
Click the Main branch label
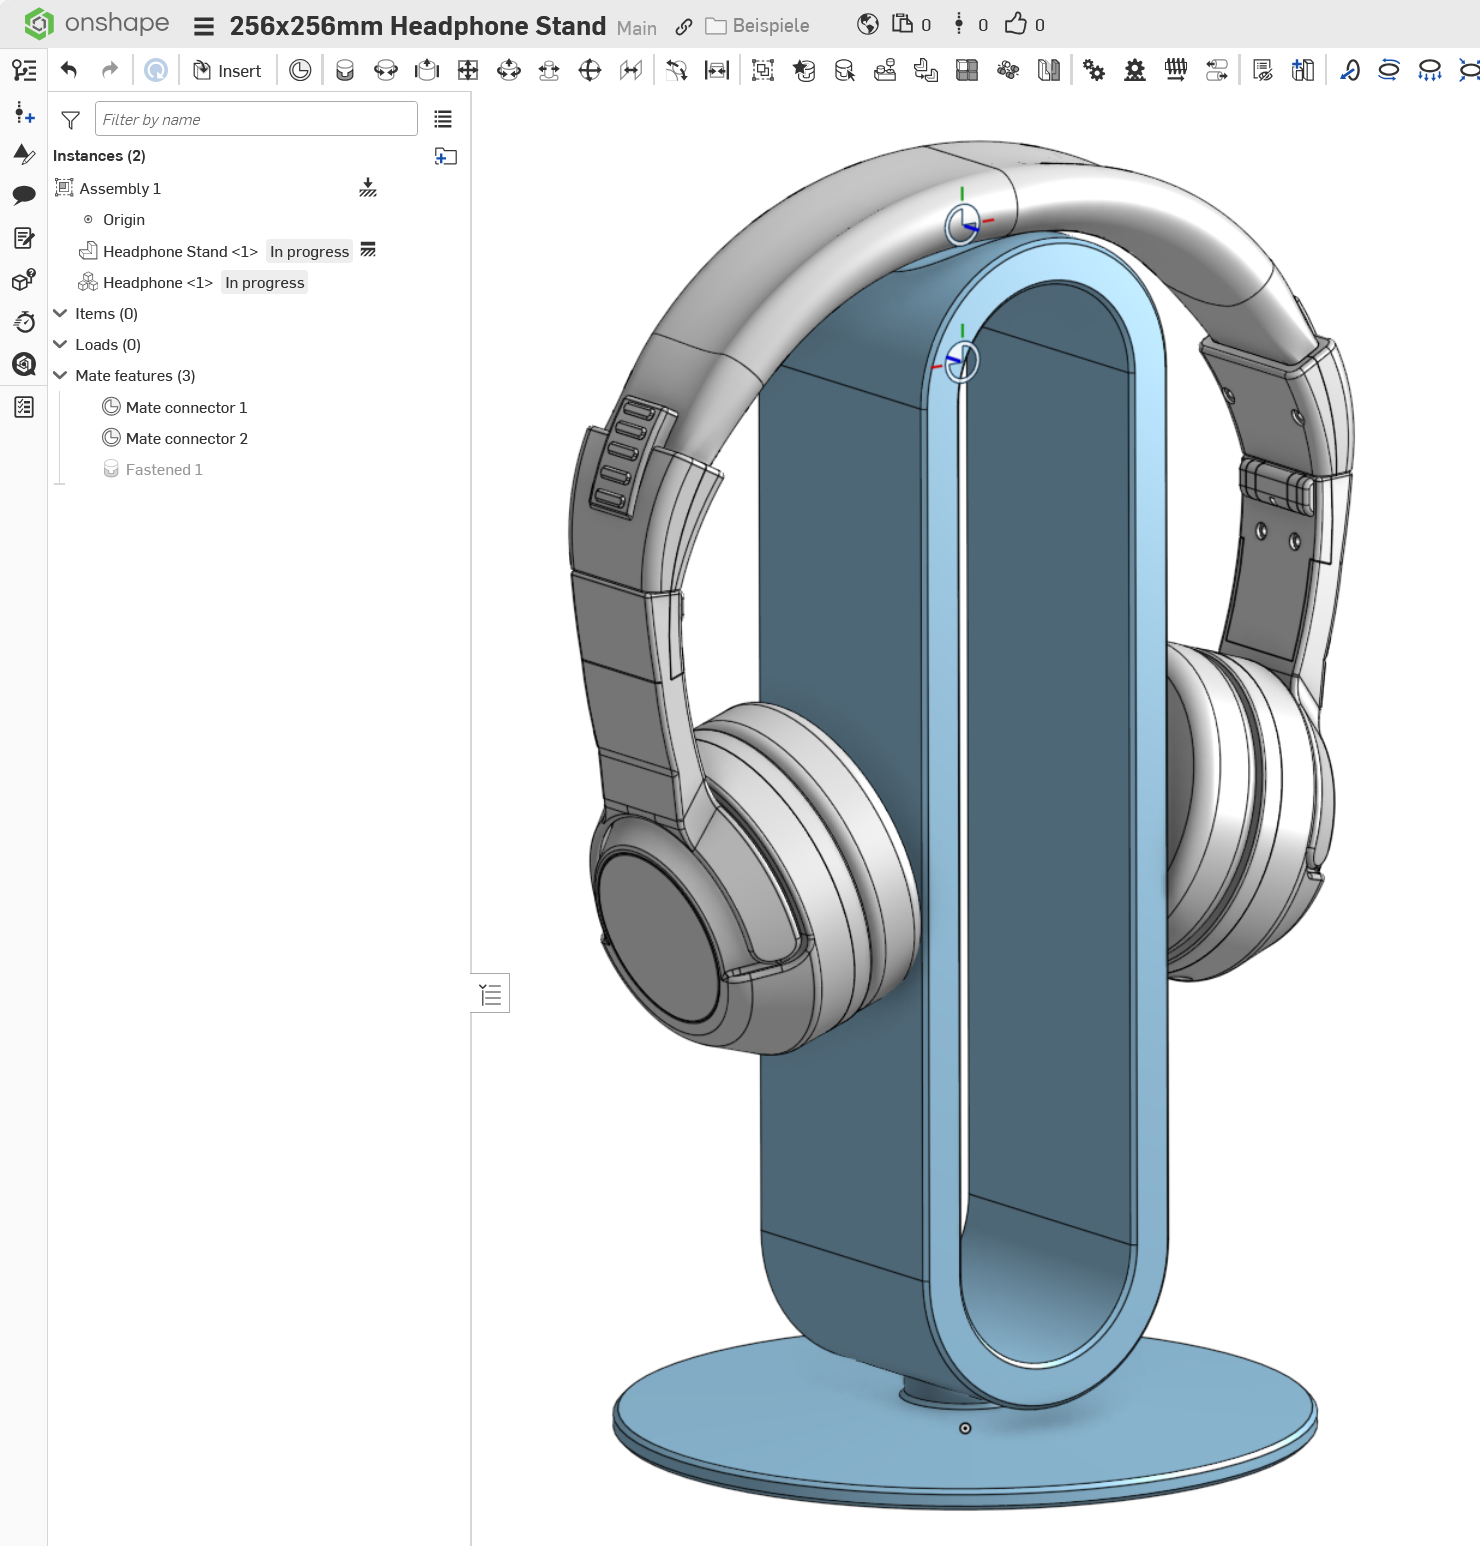pos(637,28)
